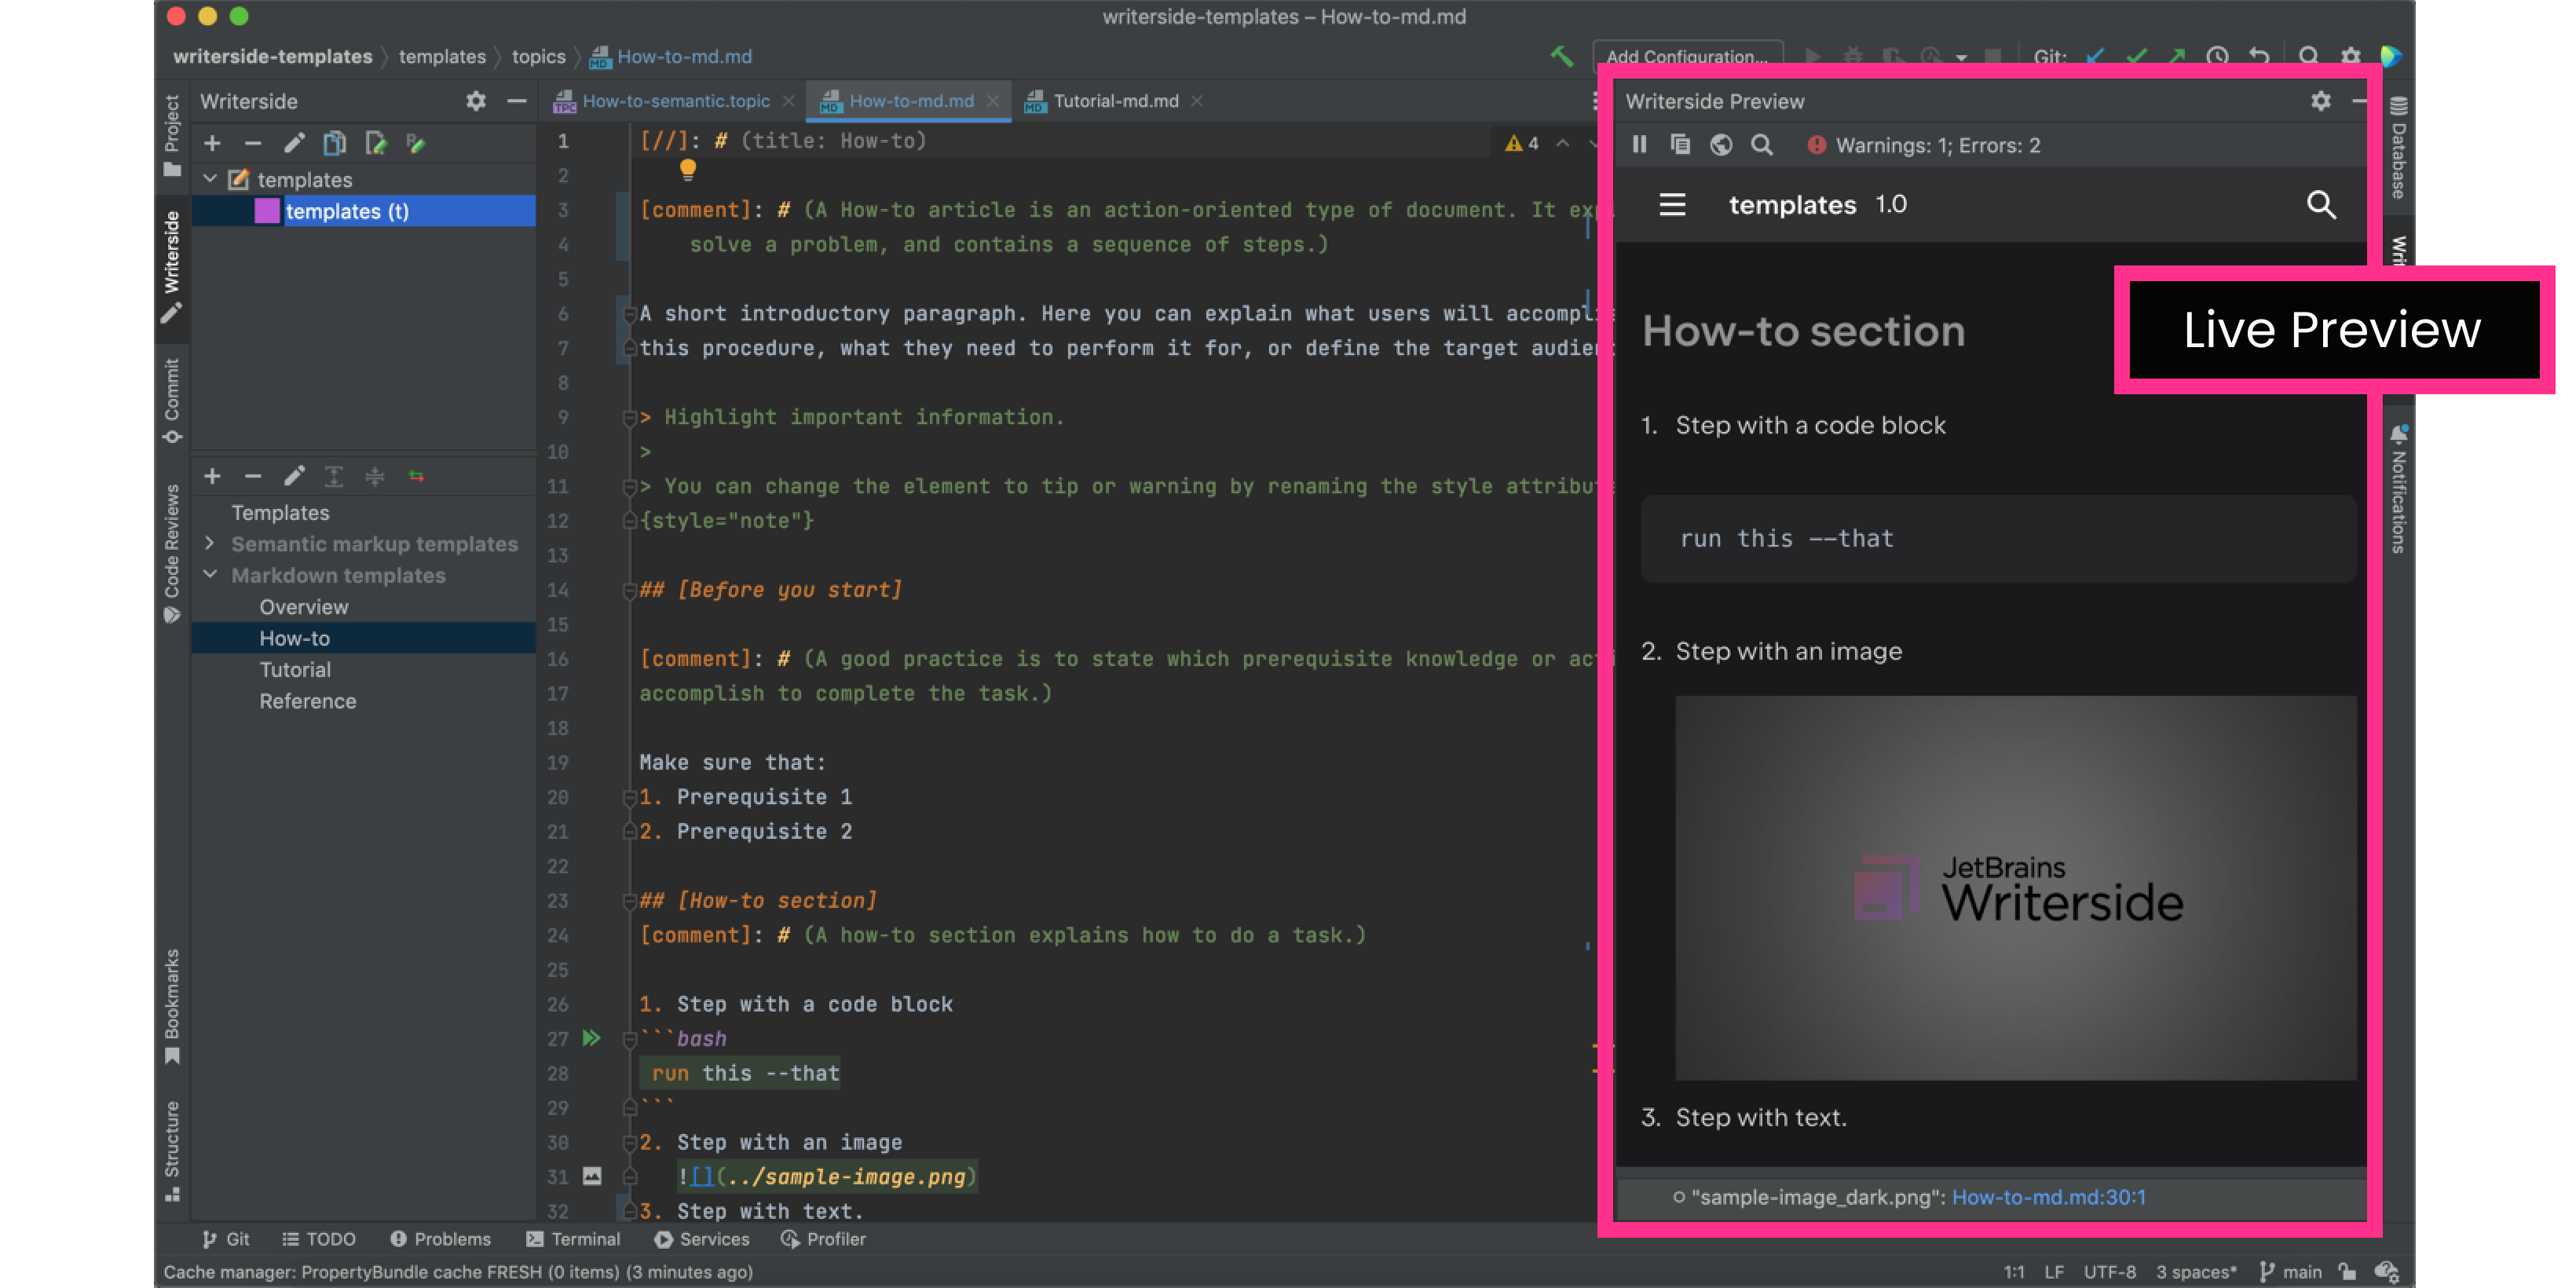The width and height of the screenshot is (2576, 1288).
Task: Open the Services tool window
Action: tap(701, 1239)
